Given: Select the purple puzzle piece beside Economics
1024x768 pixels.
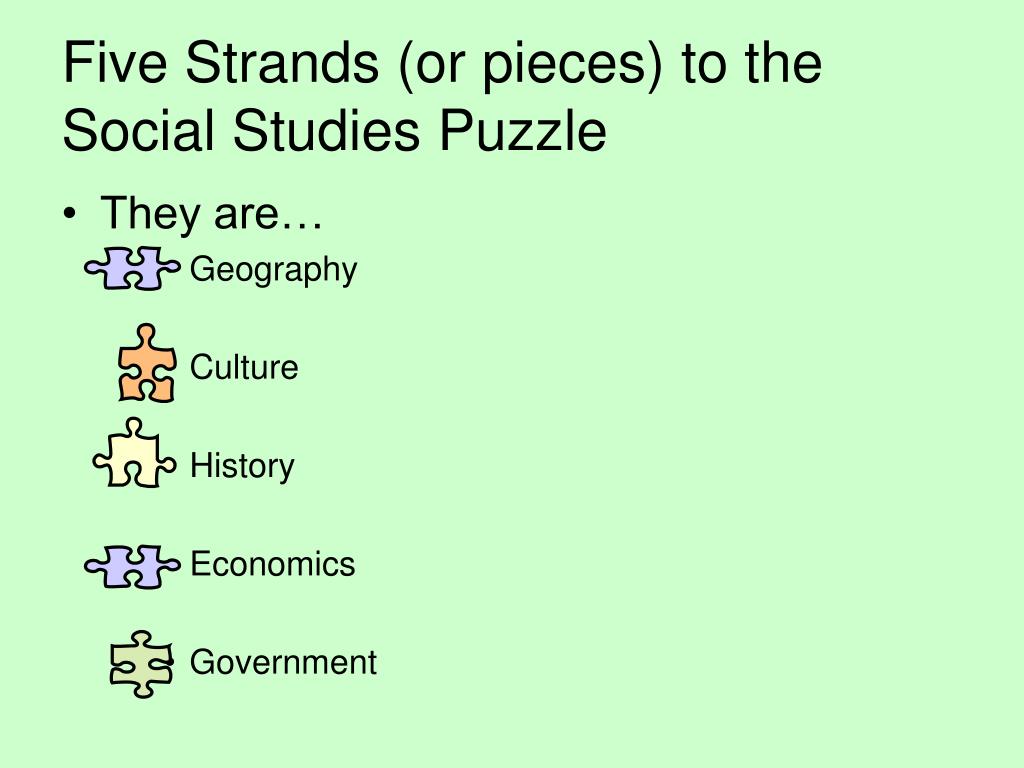Looking at the screenshot, I should (x=133, y=566).
